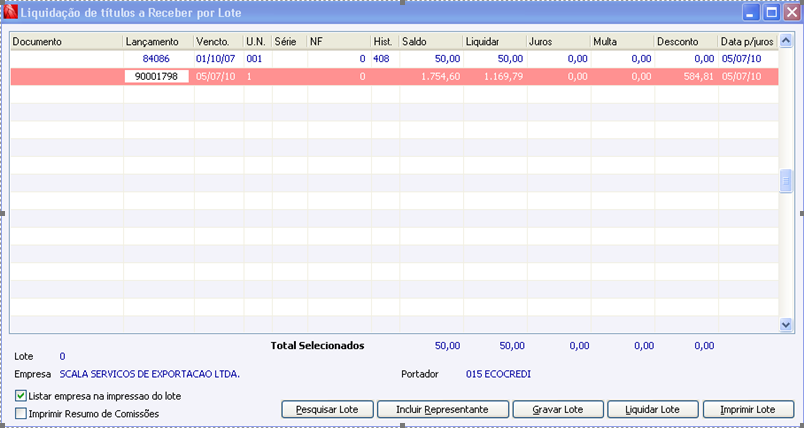Click Empresa SCALA SERVICOS DE EXPORTACAO LTDA.

tap(150, 374)
